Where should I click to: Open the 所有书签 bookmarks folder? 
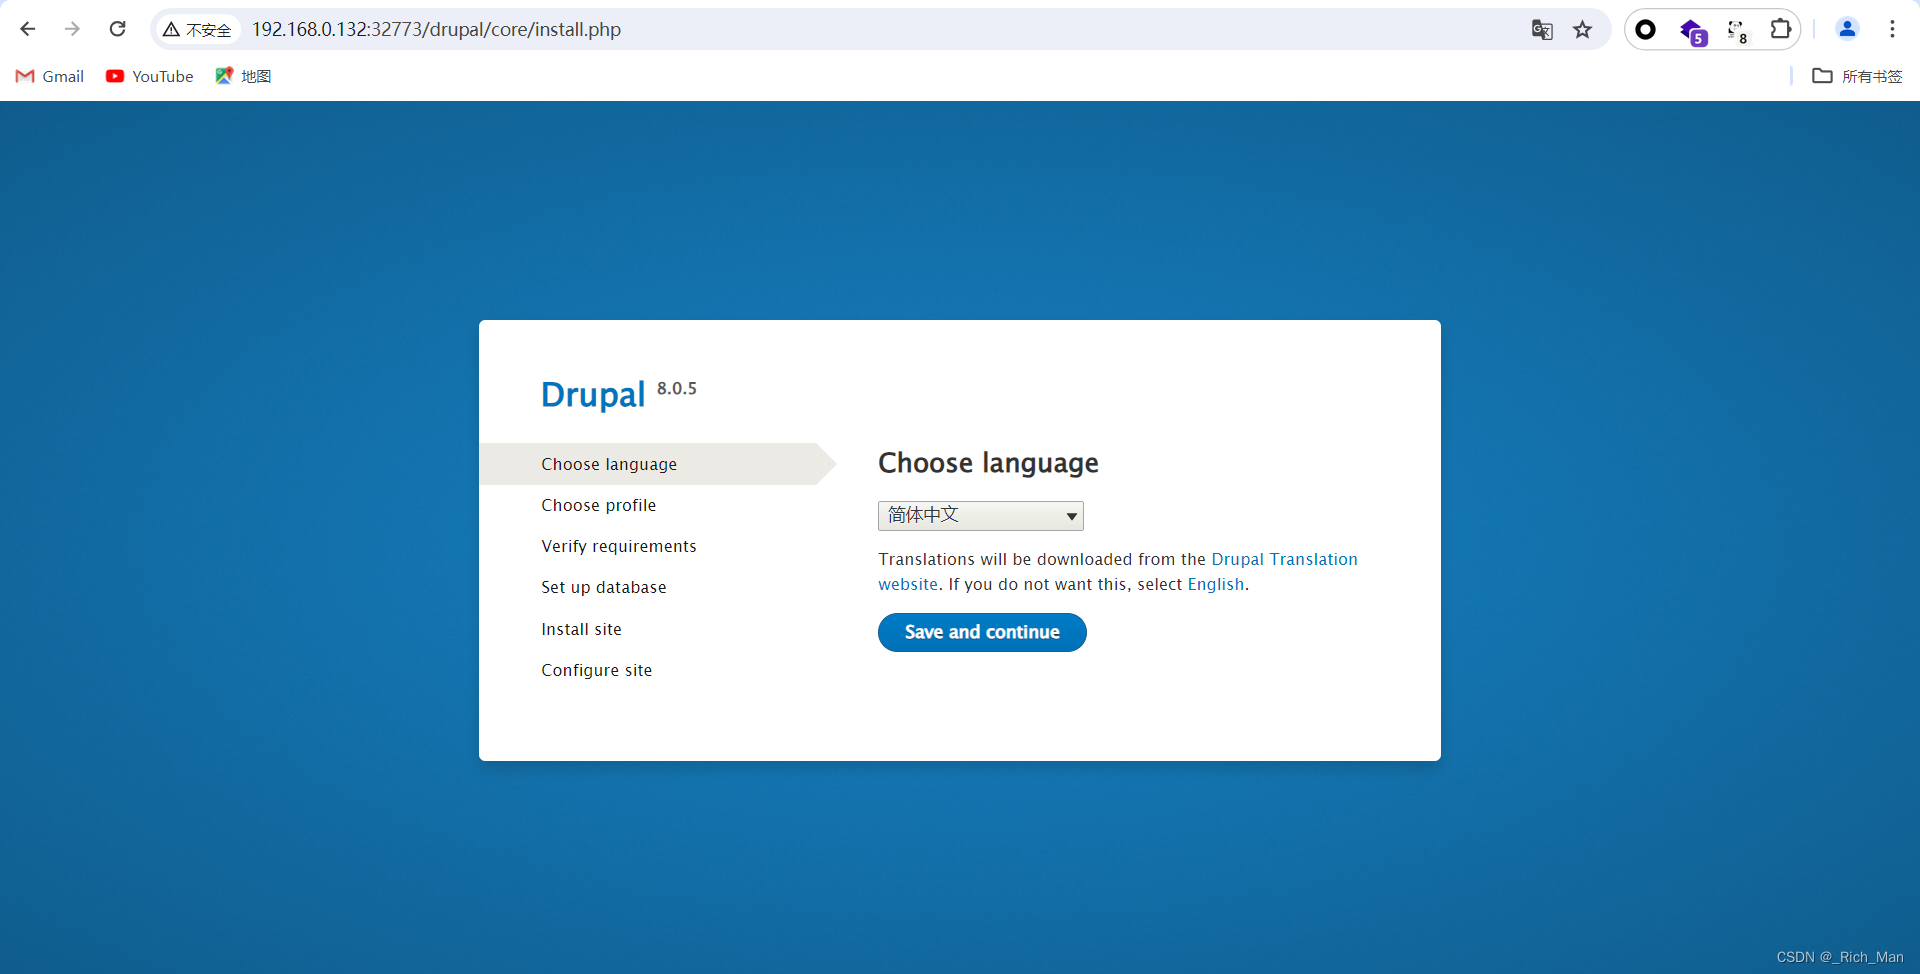click(1858, 76)
